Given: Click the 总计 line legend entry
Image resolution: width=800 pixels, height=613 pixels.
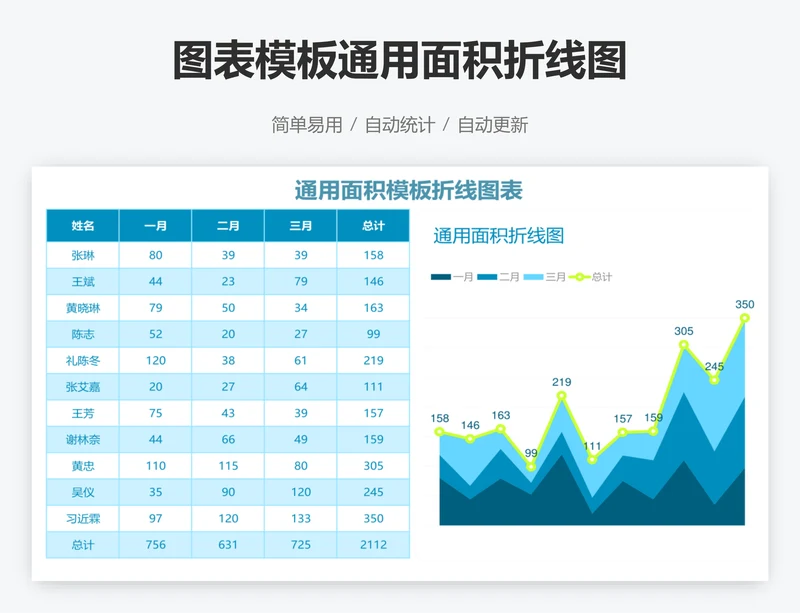Looking at the screenshot, I should tap(591, 277).
